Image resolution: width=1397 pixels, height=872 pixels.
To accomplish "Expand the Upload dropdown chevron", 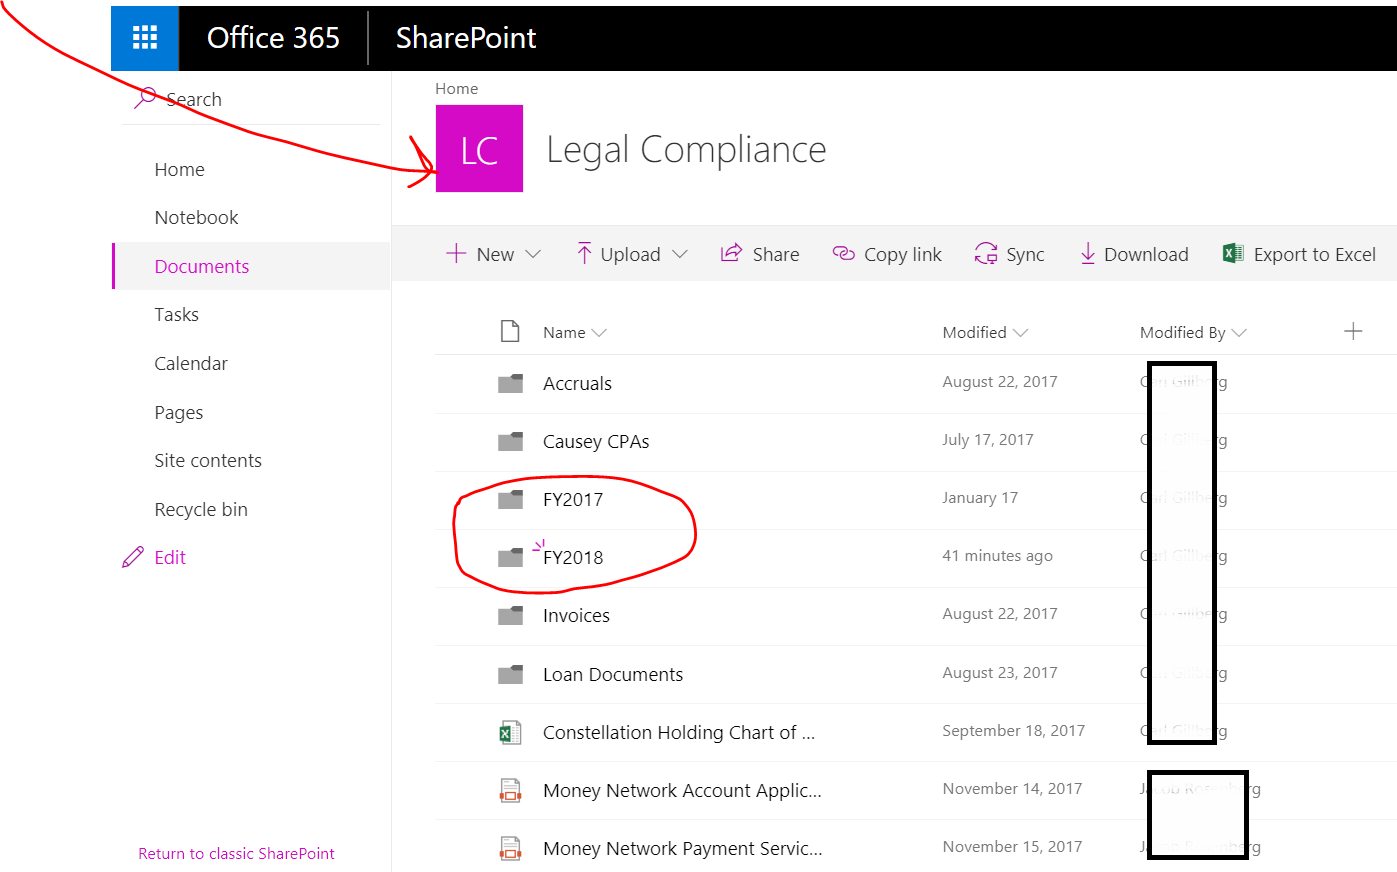I will pyautogui.click(x=680, y=254).
